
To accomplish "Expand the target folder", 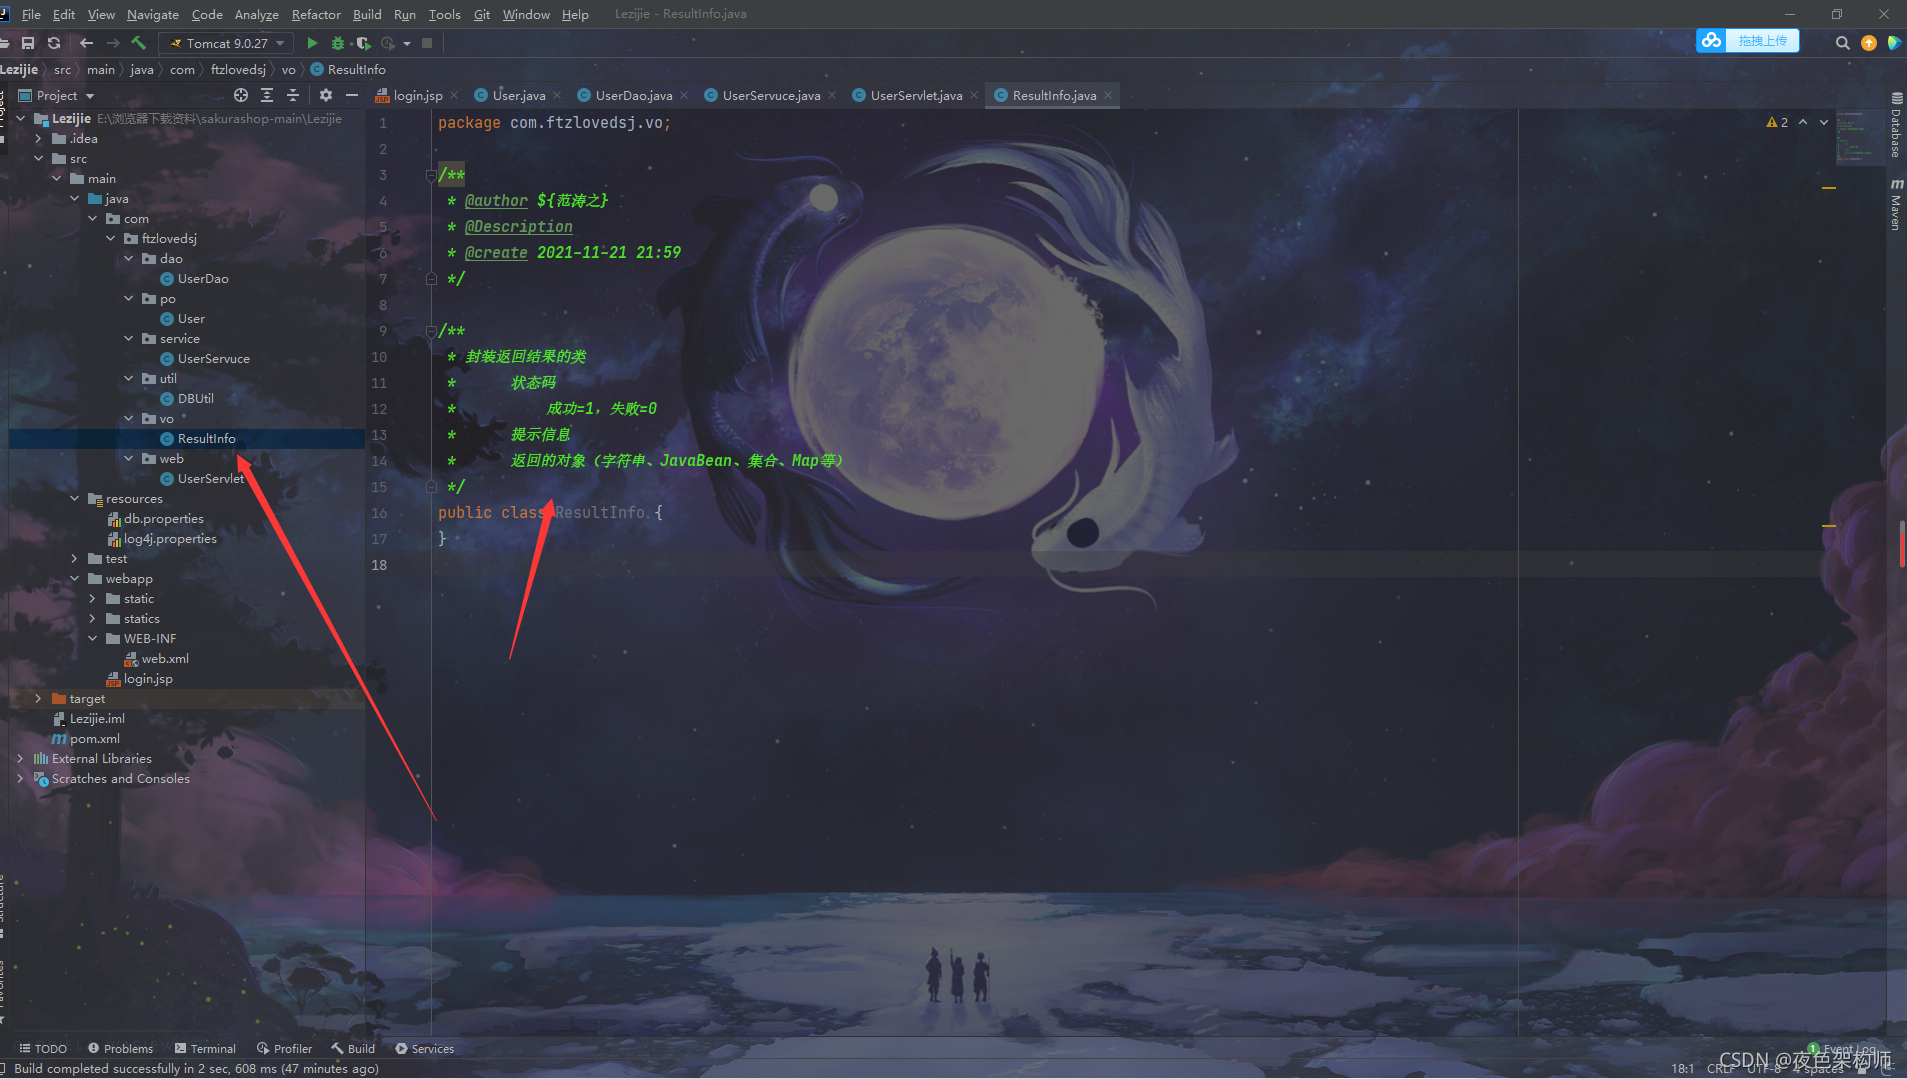I will coord(39,698).
